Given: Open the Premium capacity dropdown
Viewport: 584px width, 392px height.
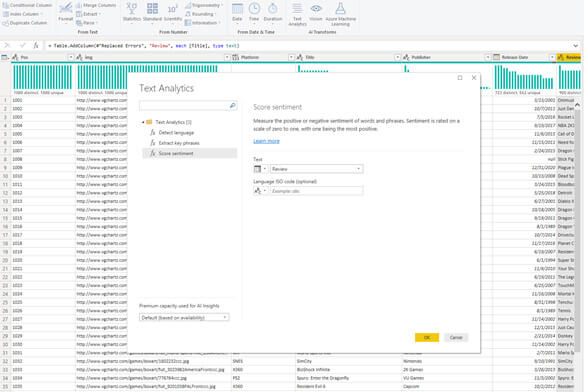Looking at the screenshot, I should coord(184,317).
